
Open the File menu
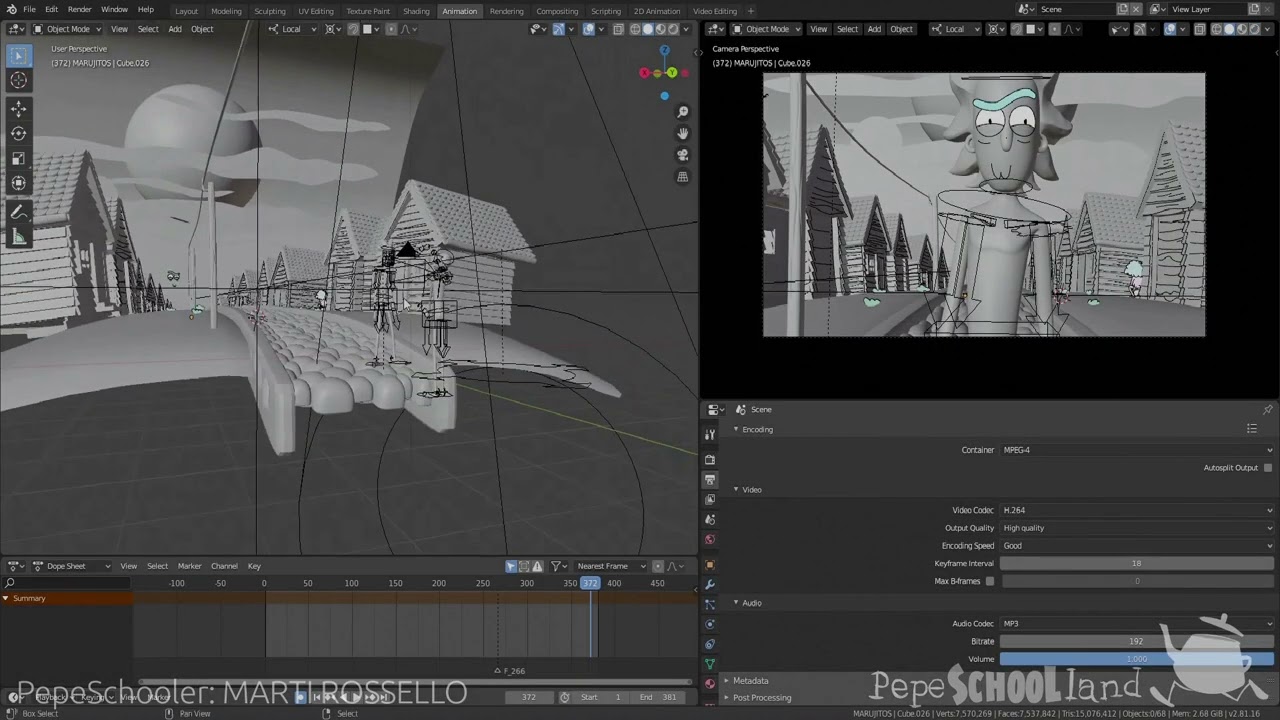pyautogui.click(x=29, y=9)
